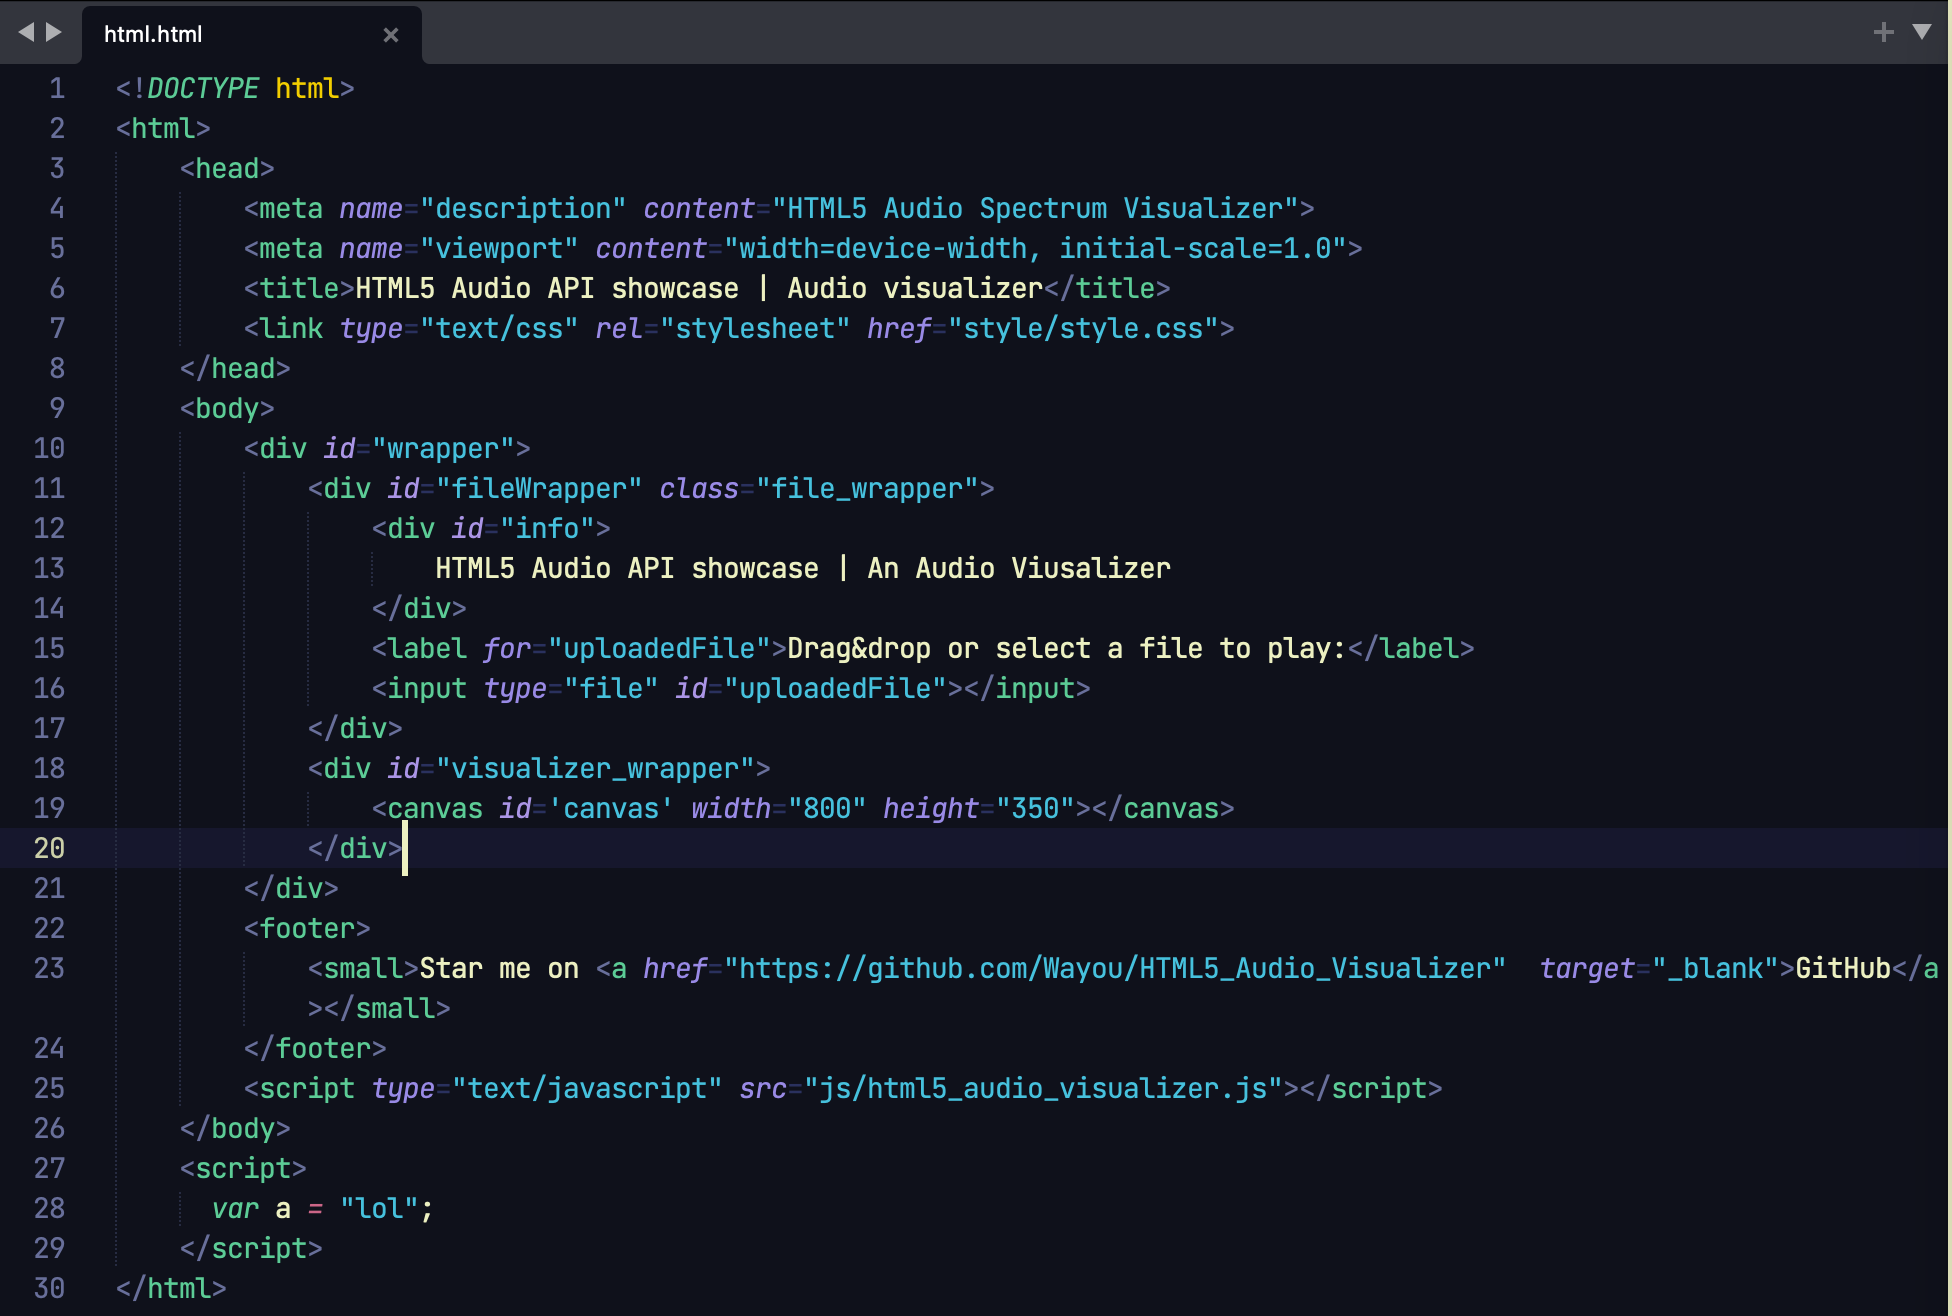This screenshot has width=1952, height=1316.
Task: Click the opening footer tag
Action: (x=307, y=929)
